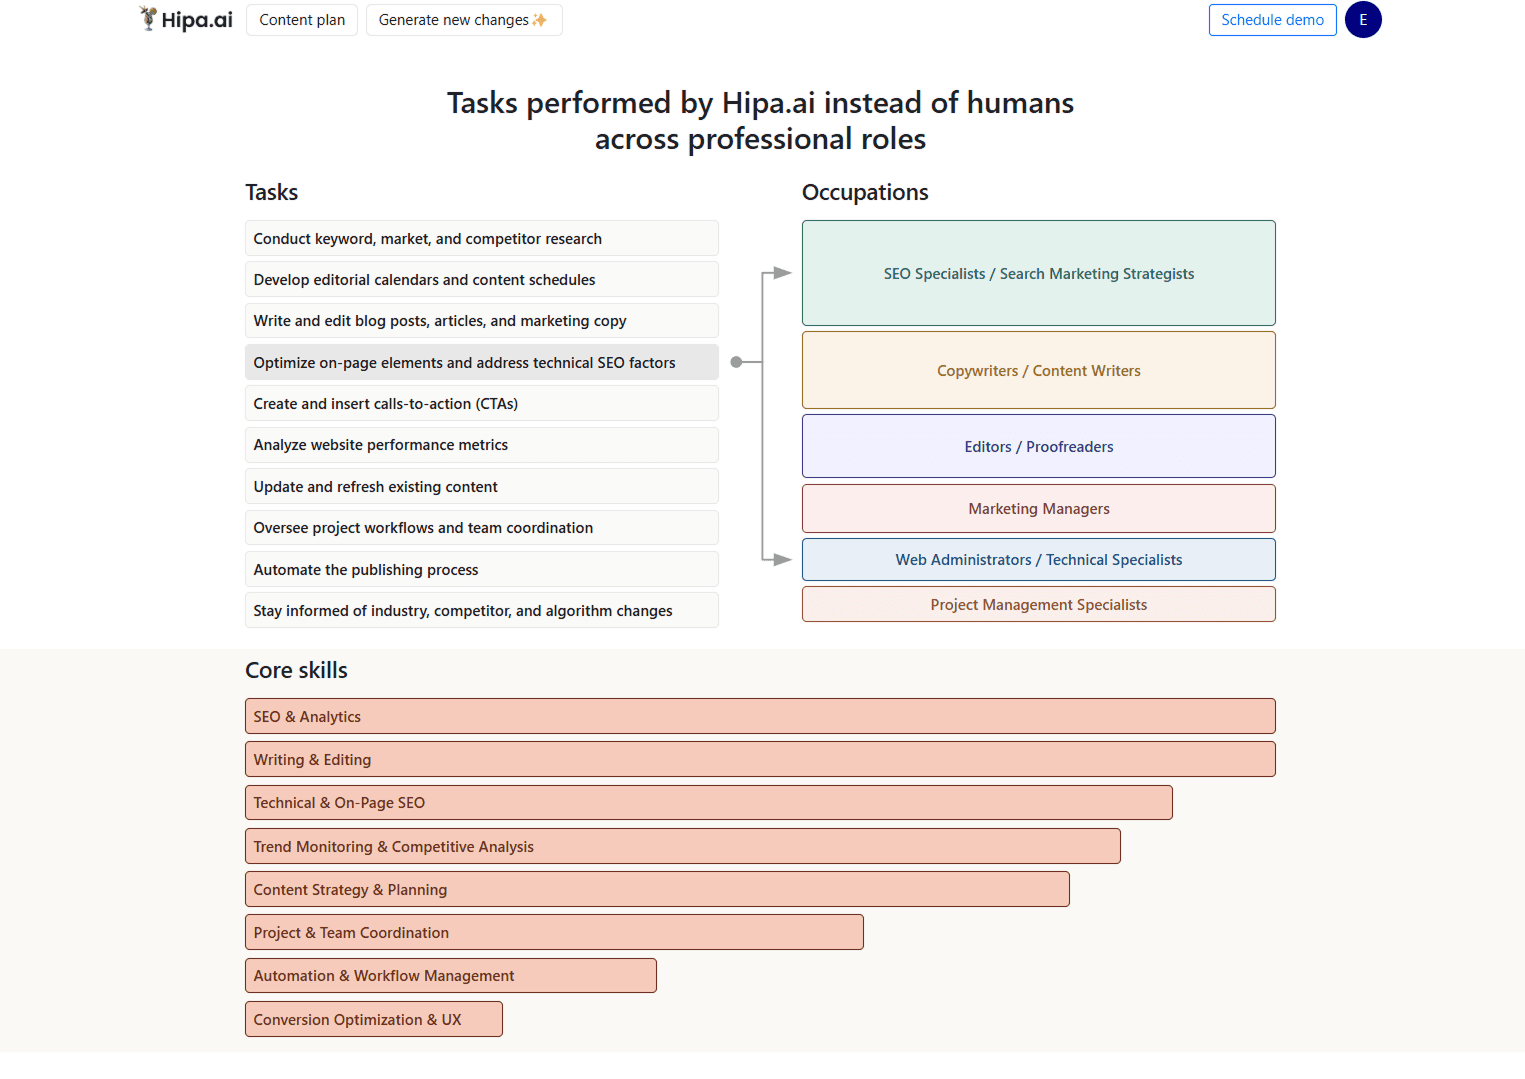1525x1079 pixels.
Task: Select the keyword research task
Action: (x=481, y=239)
